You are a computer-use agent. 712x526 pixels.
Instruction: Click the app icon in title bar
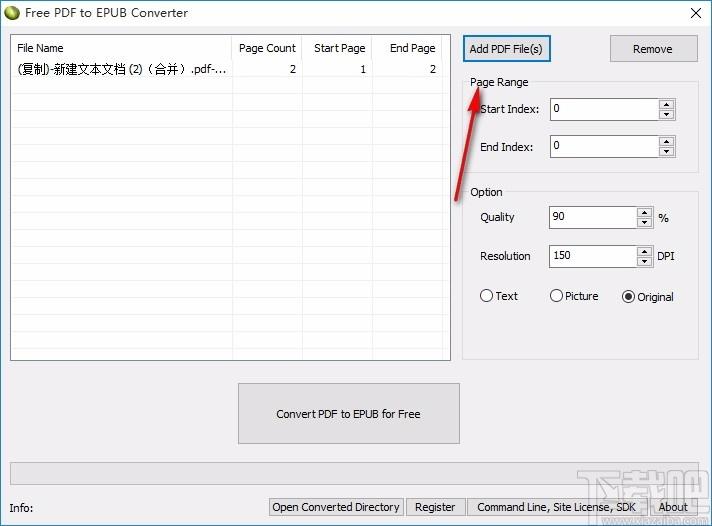[x=12, y=13]
